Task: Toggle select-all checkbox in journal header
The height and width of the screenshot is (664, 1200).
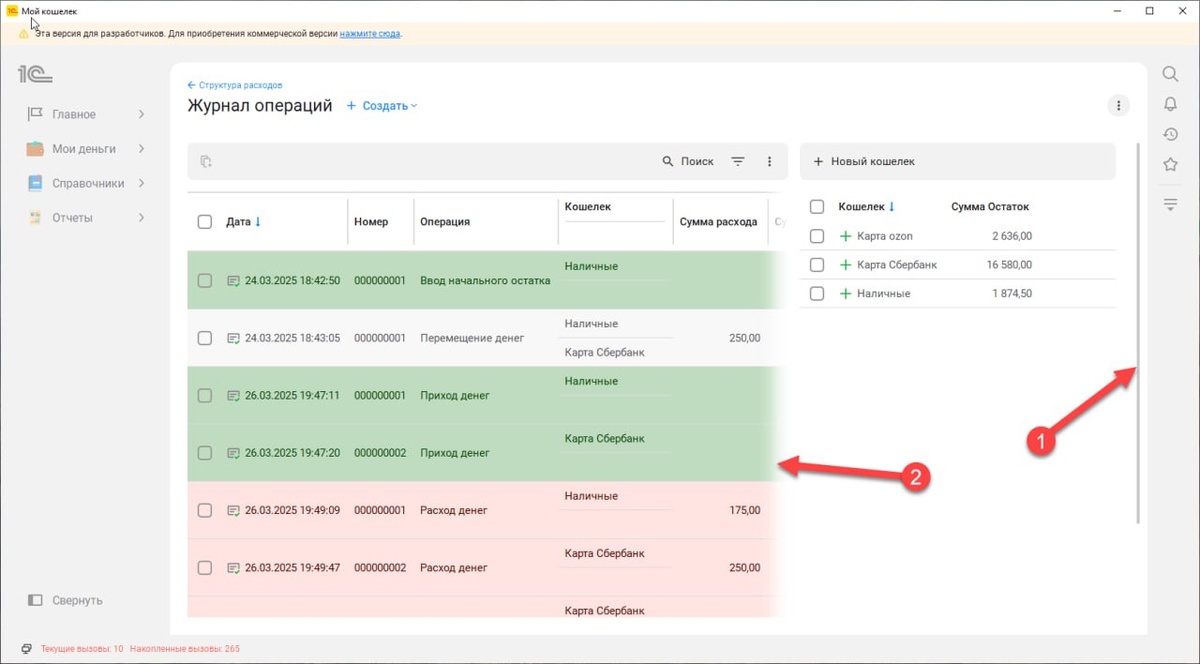Action: click(x=205, y=222)
